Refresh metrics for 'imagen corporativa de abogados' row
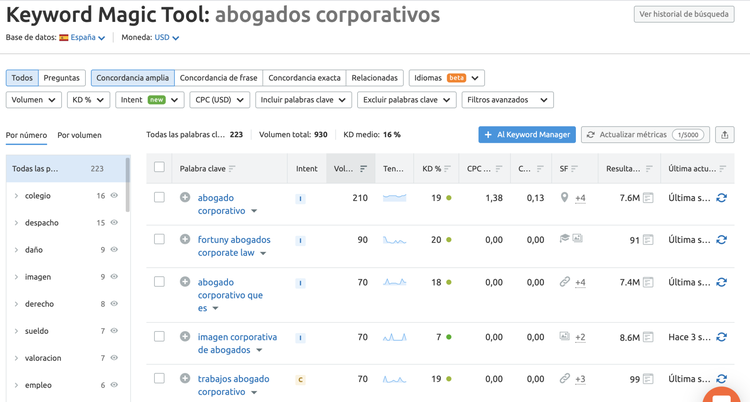 tap(721, 337)
